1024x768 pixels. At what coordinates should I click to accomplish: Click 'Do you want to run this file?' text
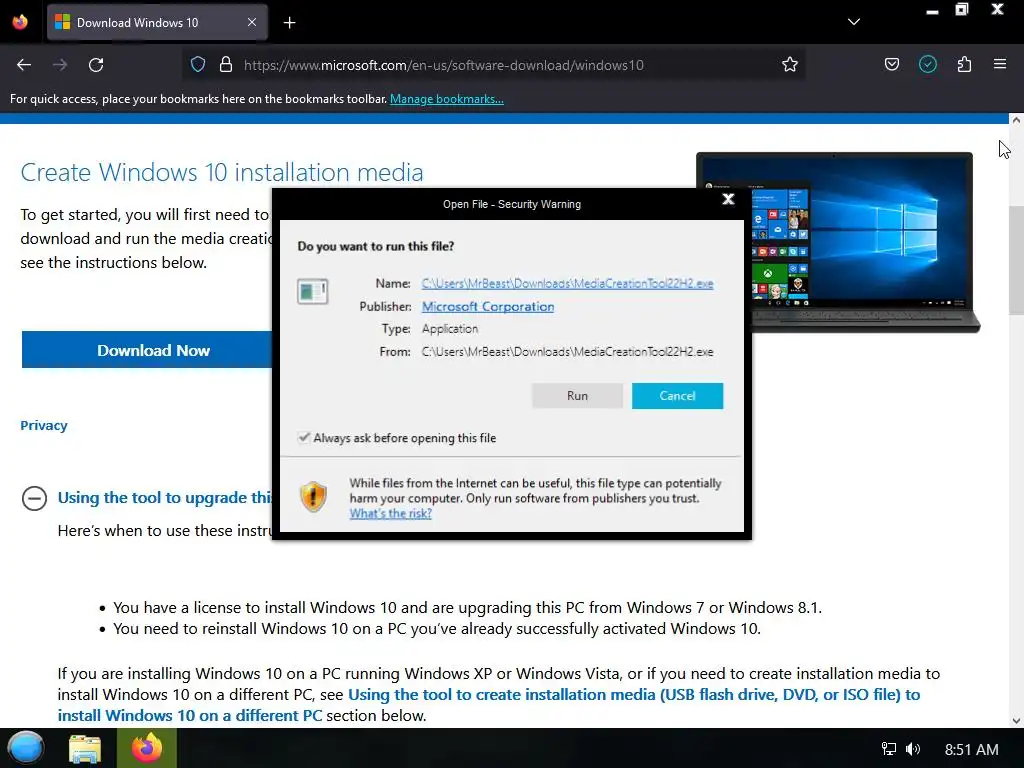click(x=376, y=246)
